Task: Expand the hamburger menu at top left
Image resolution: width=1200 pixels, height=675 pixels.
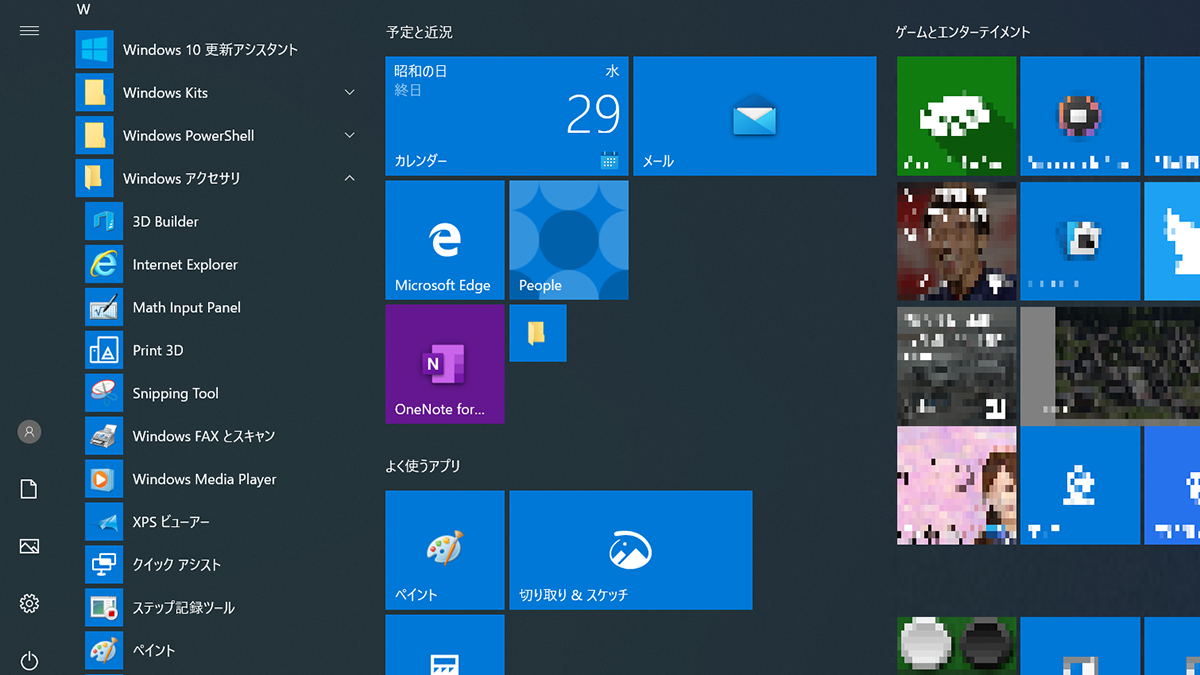Action: pos(29,31)
